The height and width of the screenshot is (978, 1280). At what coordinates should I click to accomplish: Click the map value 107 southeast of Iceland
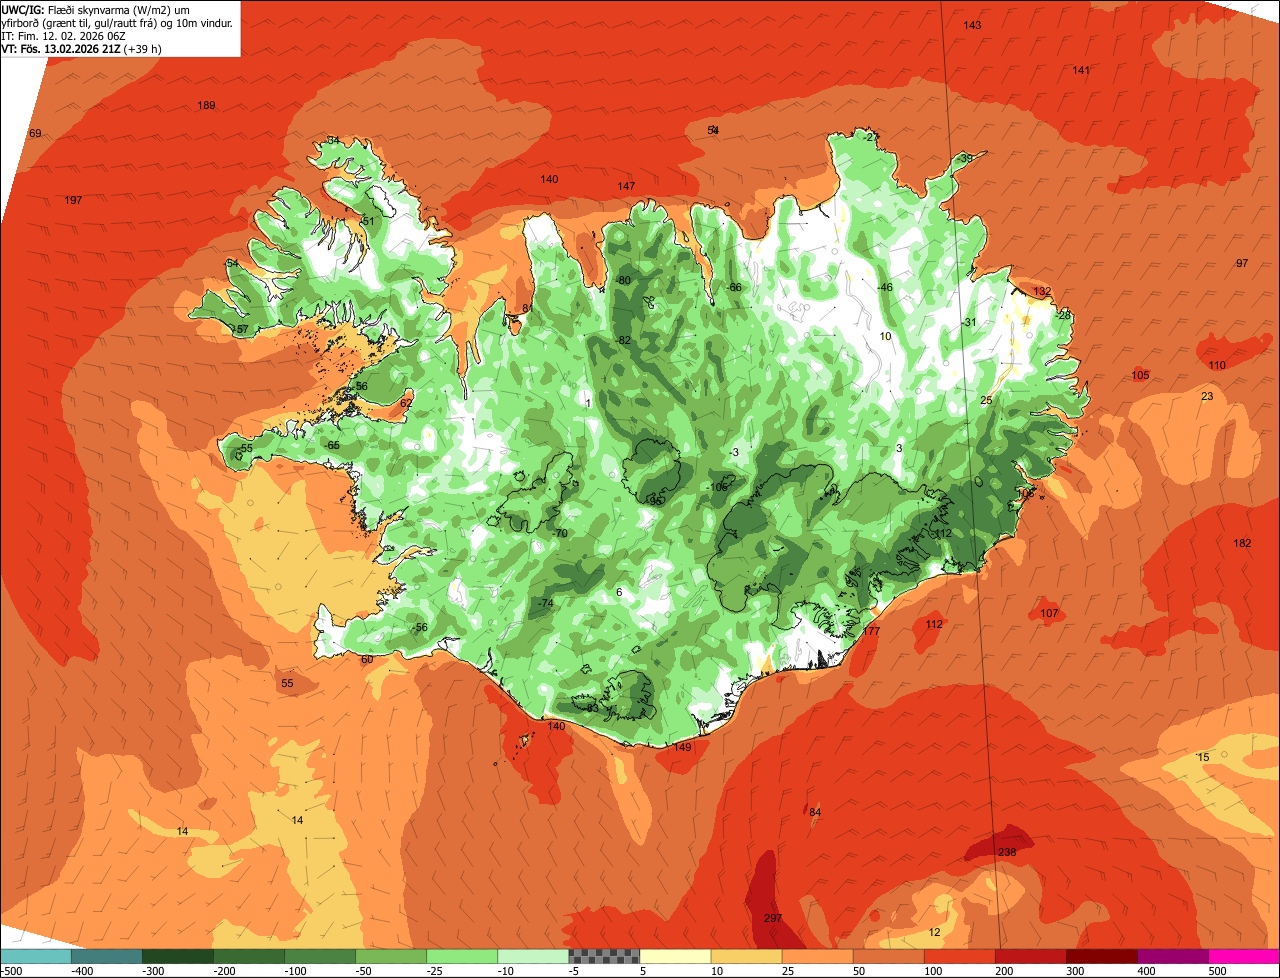tap(1049, 613)
